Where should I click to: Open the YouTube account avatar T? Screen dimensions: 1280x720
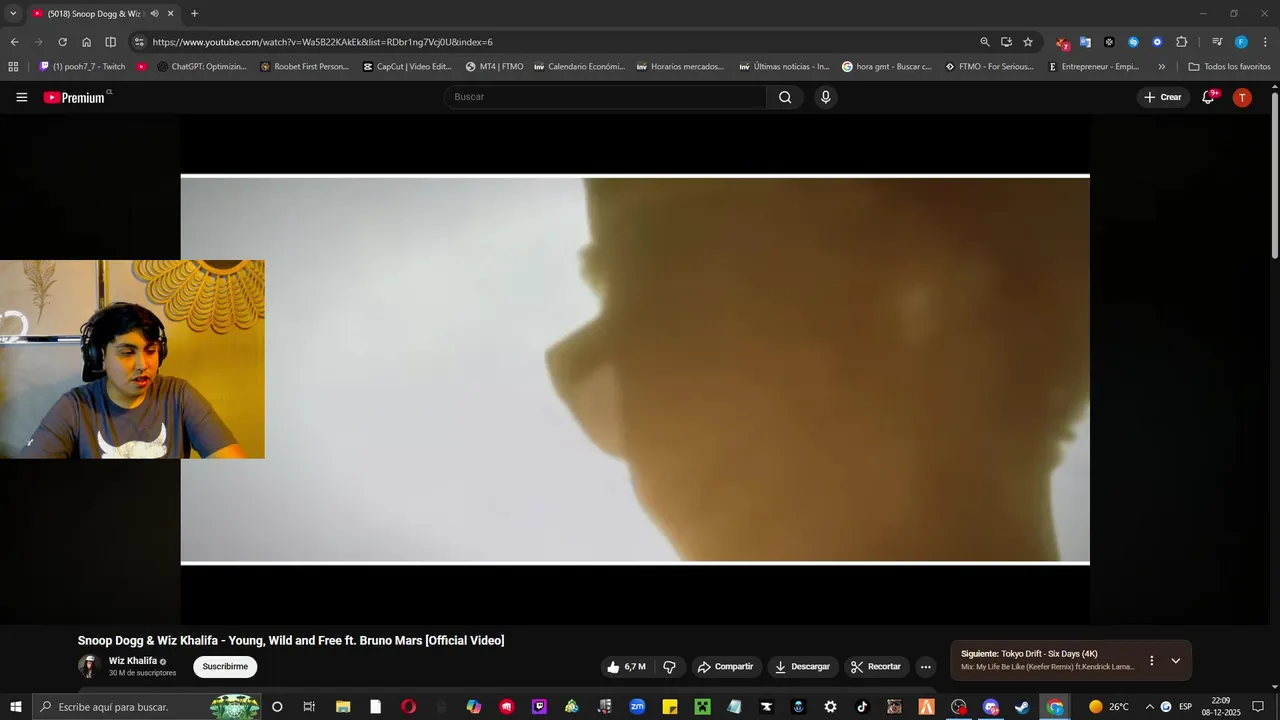pyautogui.click(x=1242, y=97)
